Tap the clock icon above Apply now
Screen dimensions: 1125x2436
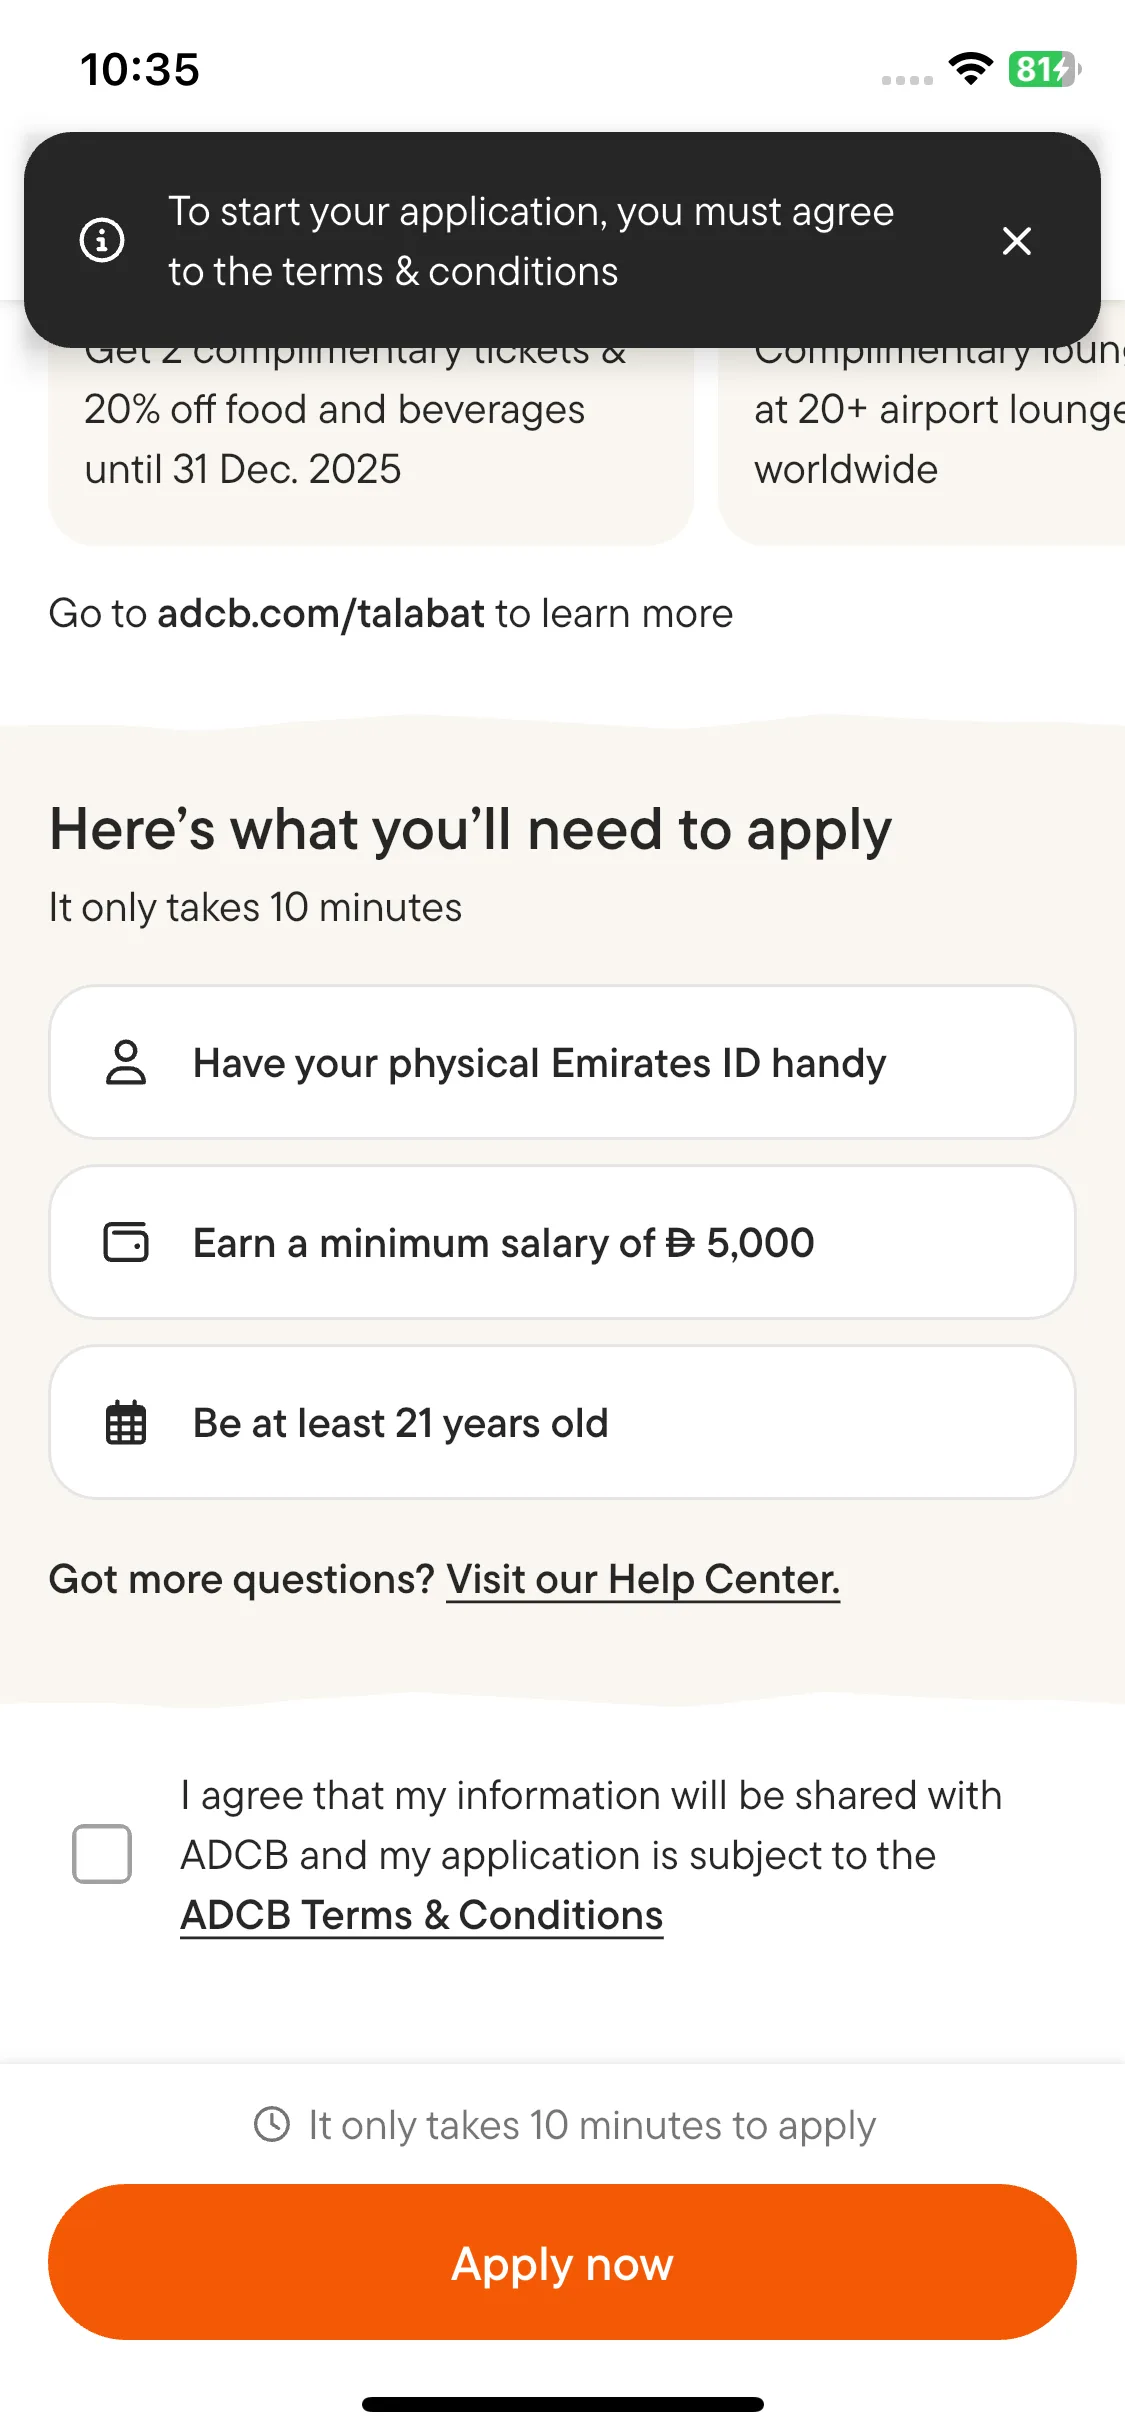coord(272,2124)
